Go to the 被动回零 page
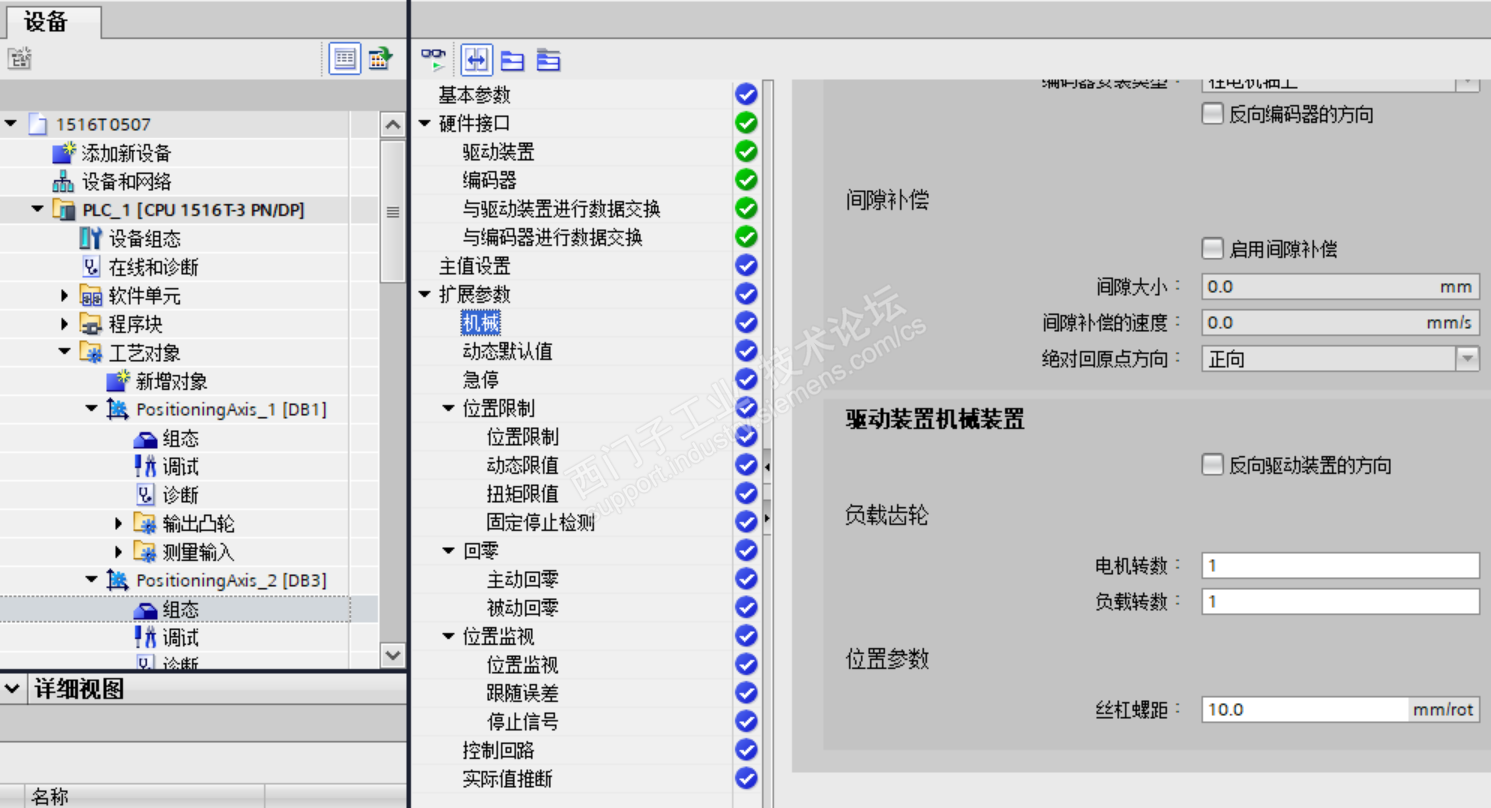Viewport: 1491px width, 808px height. (x=523, y=608)
